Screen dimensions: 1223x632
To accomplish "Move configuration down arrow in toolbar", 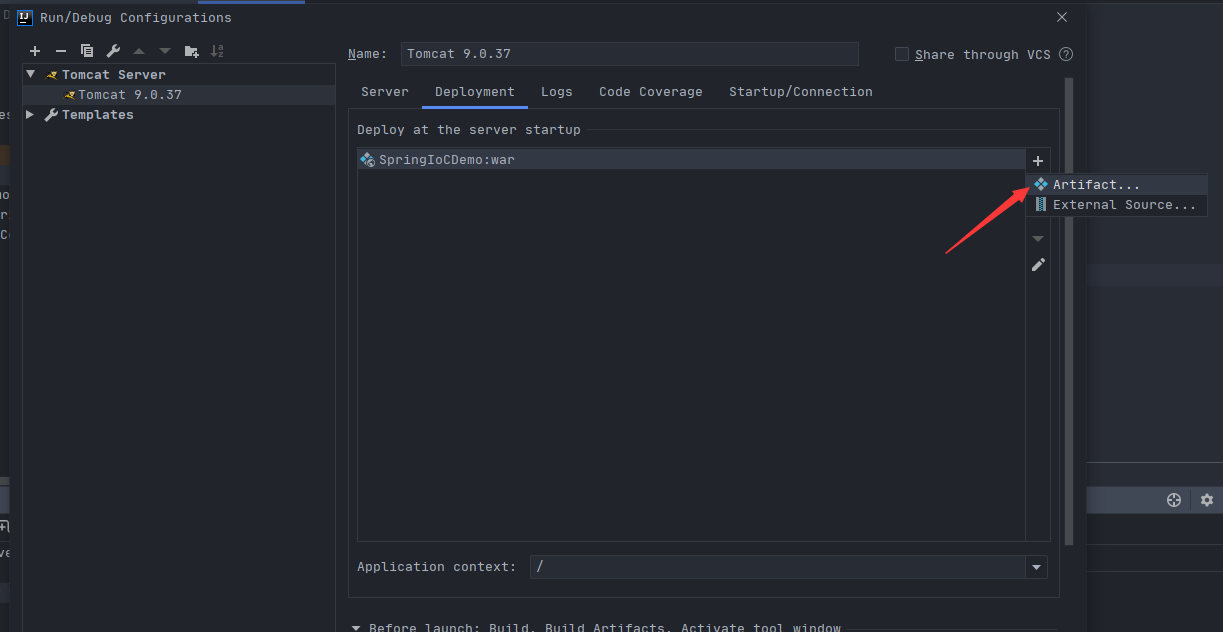I will coord(165,51).
